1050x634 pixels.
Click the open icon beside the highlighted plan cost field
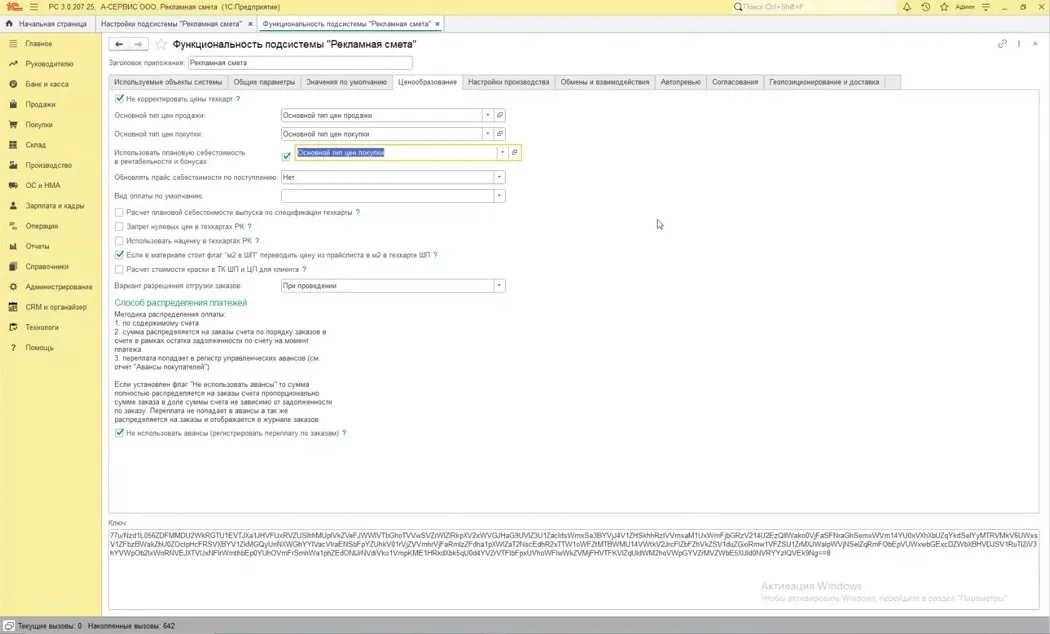(x=514, y=153)
